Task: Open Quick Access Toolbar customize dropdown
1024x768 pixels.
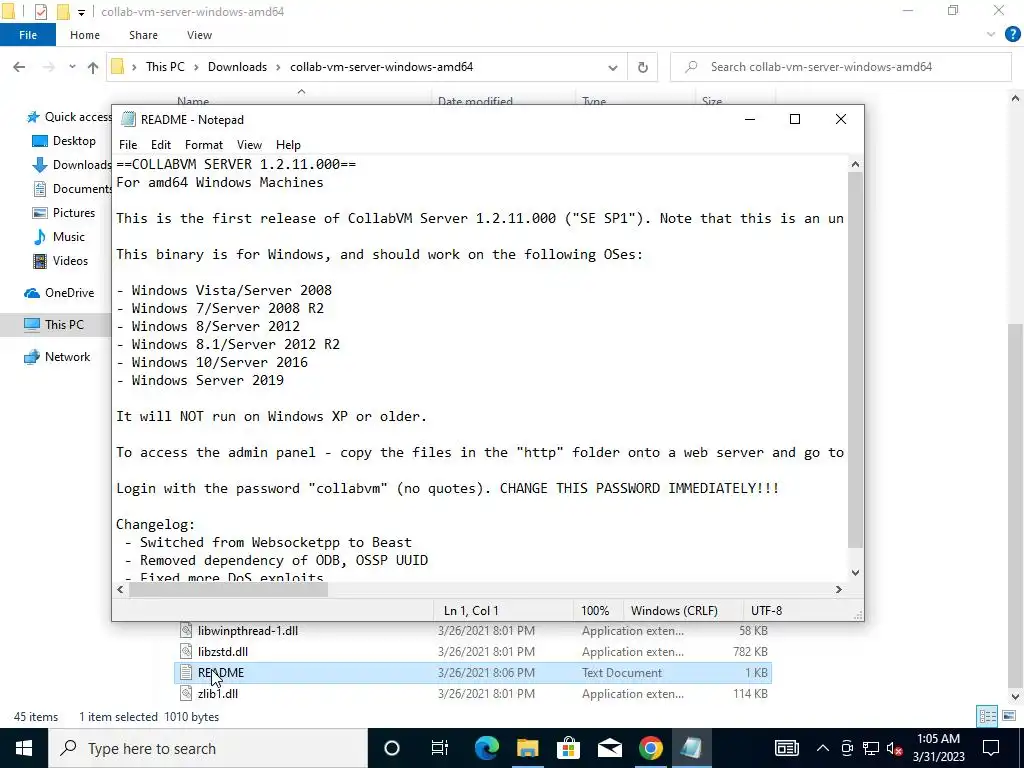Action: point(81,12)
